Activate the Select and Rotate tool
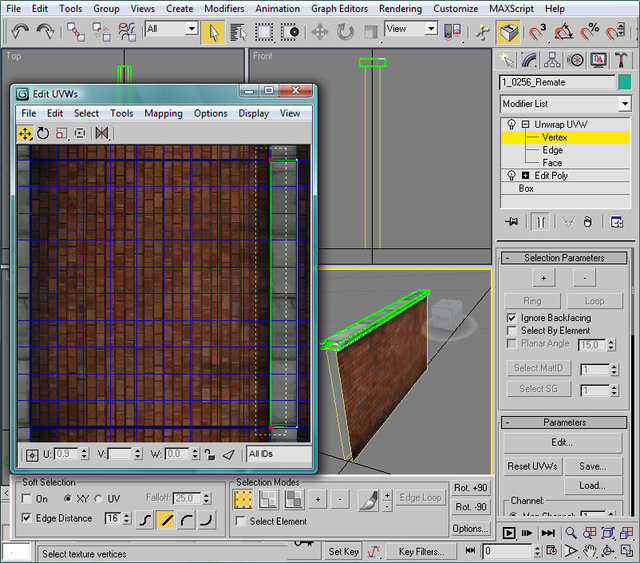640x563 pixels. coord(346,31)
